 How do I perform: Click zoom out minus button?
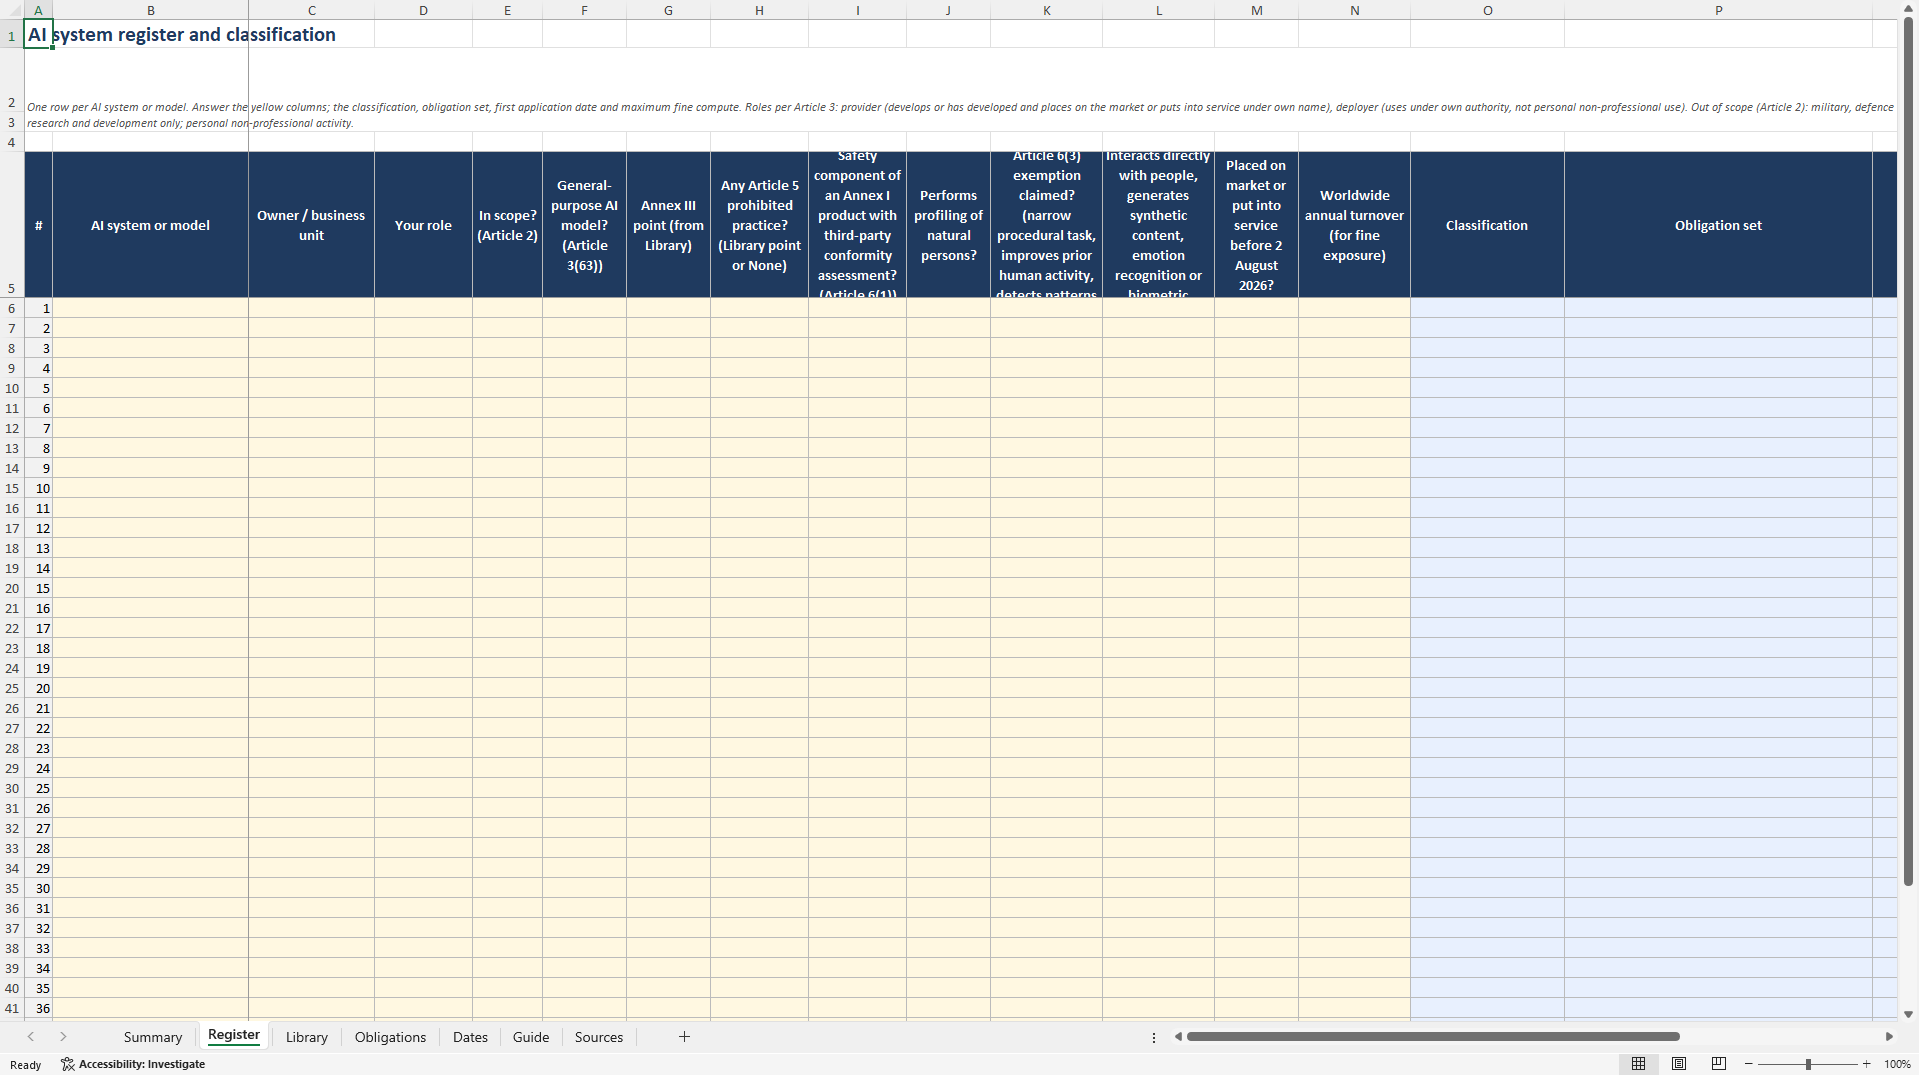(1749, 1064)
